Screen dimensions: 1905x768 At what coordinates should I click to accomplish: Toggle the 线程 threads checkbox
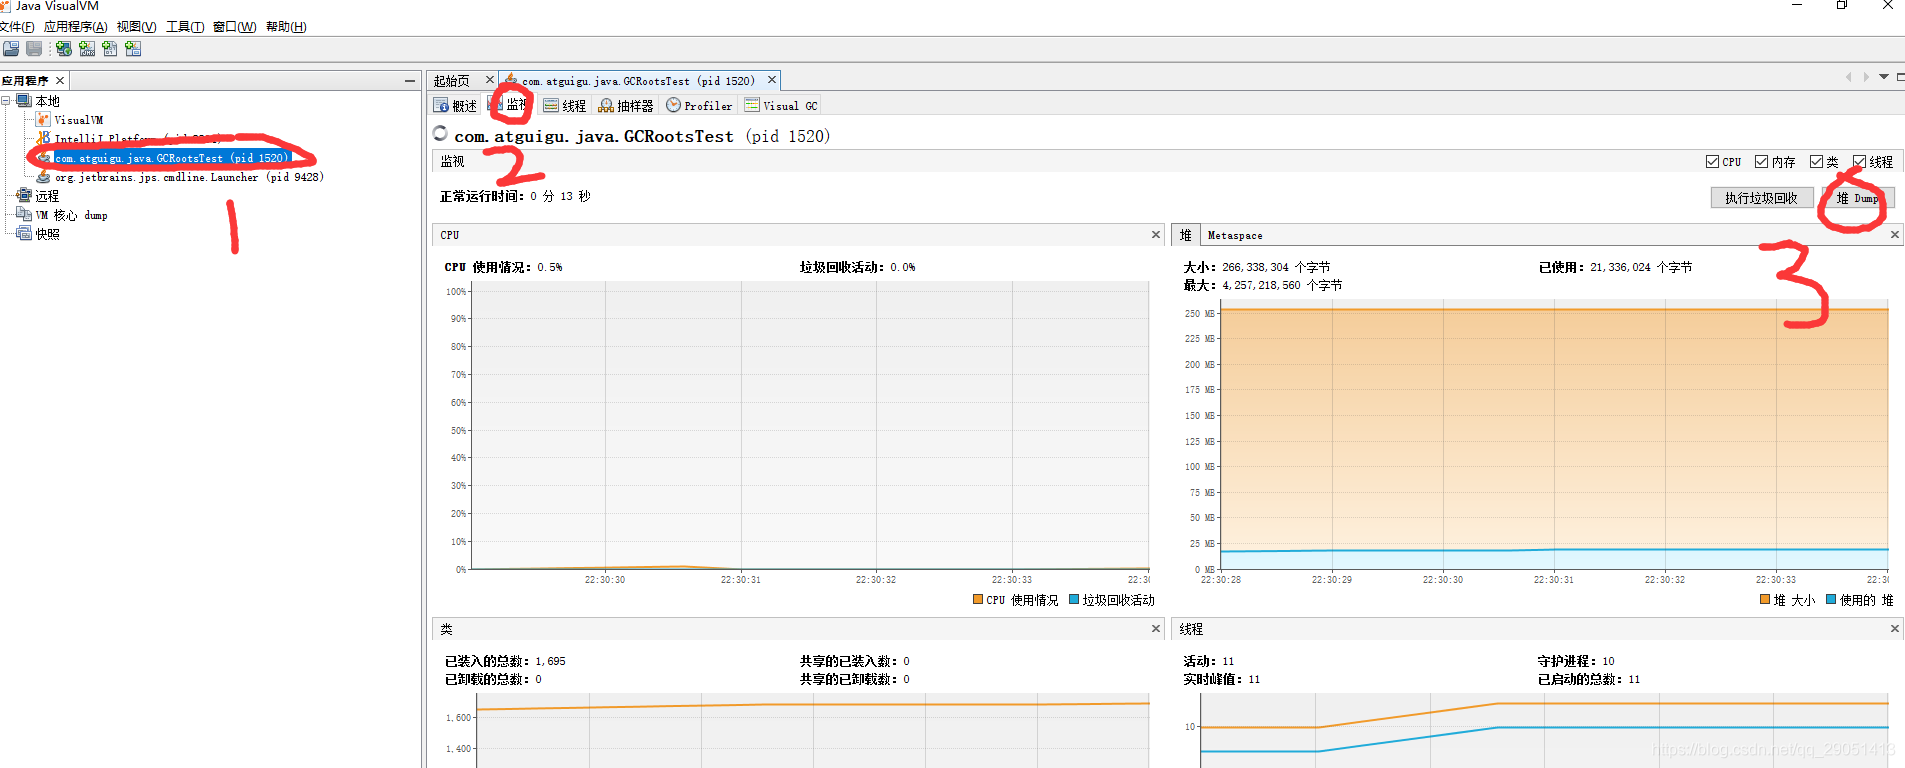pos(1859,162)
